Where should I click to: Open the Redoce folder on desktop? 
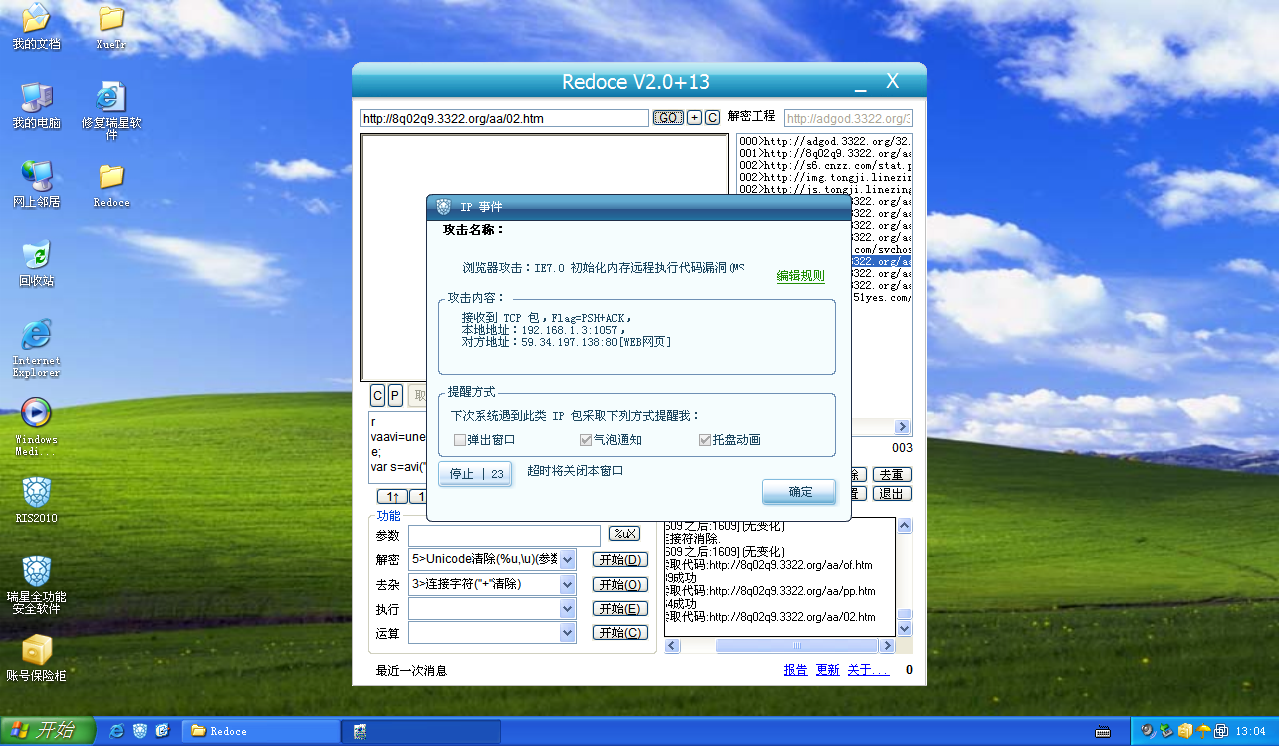(x=111, y=184)
